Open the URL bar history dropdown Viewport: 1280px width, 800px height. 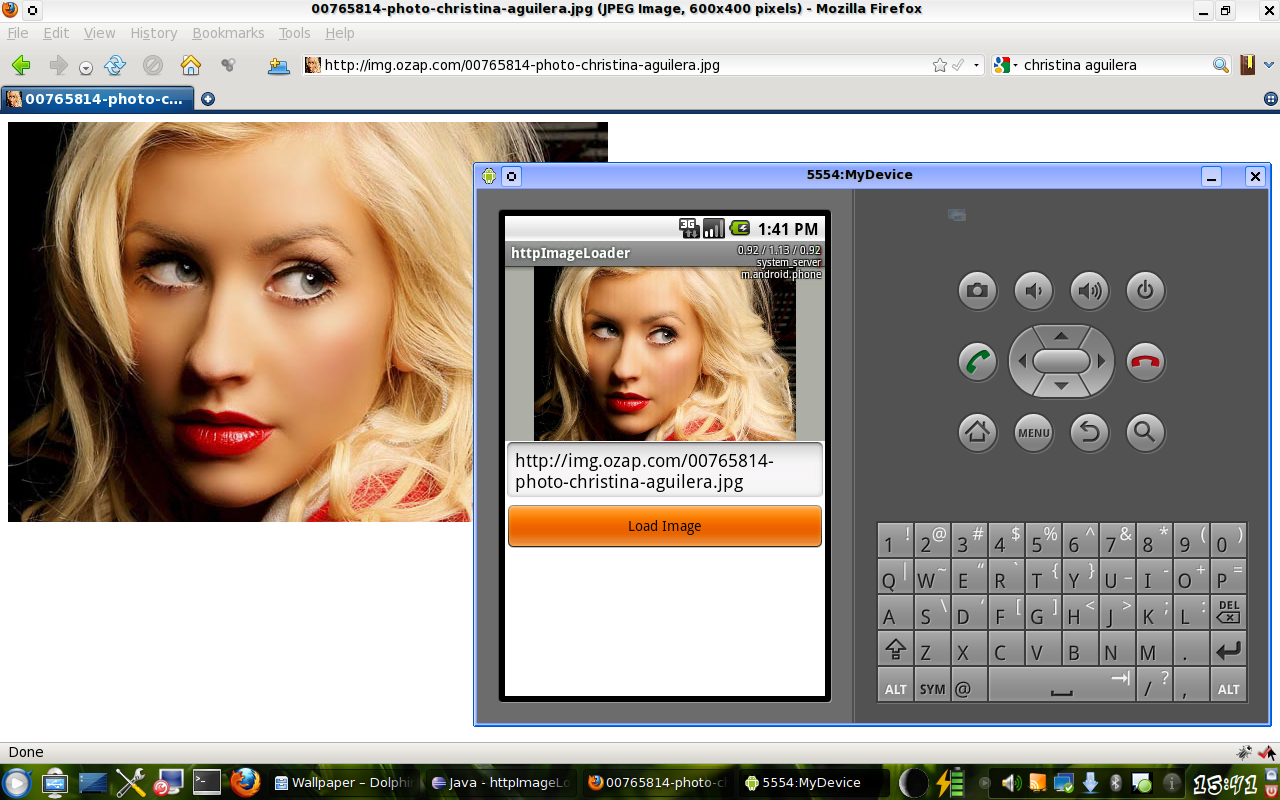pos(976,65)
